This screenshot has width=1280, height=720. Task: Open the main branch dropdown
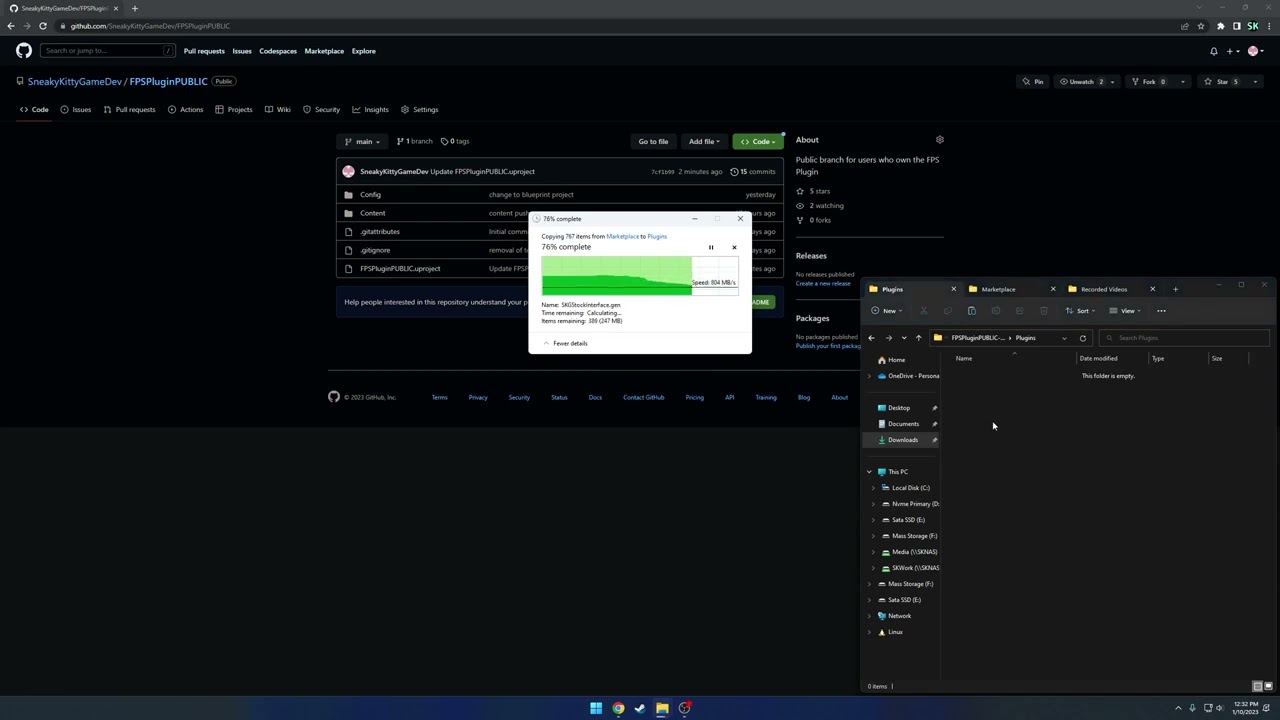(x=363, y=141)
